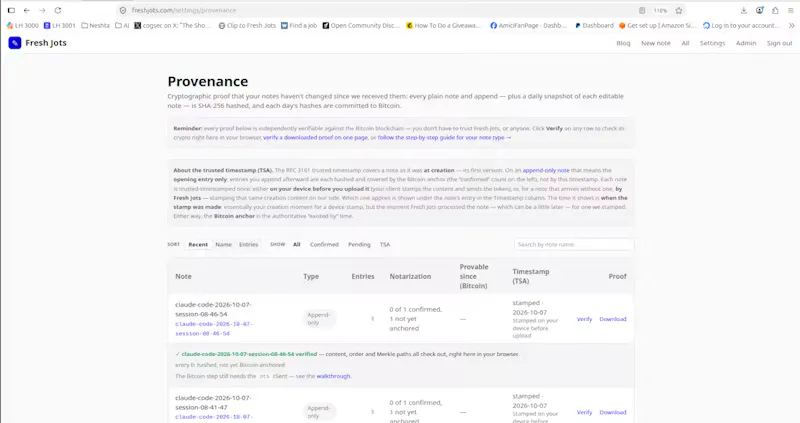Image resolution: width=800 pixels, height=423 pixels.
Task: Open the extensions icon
Action: 775,10
